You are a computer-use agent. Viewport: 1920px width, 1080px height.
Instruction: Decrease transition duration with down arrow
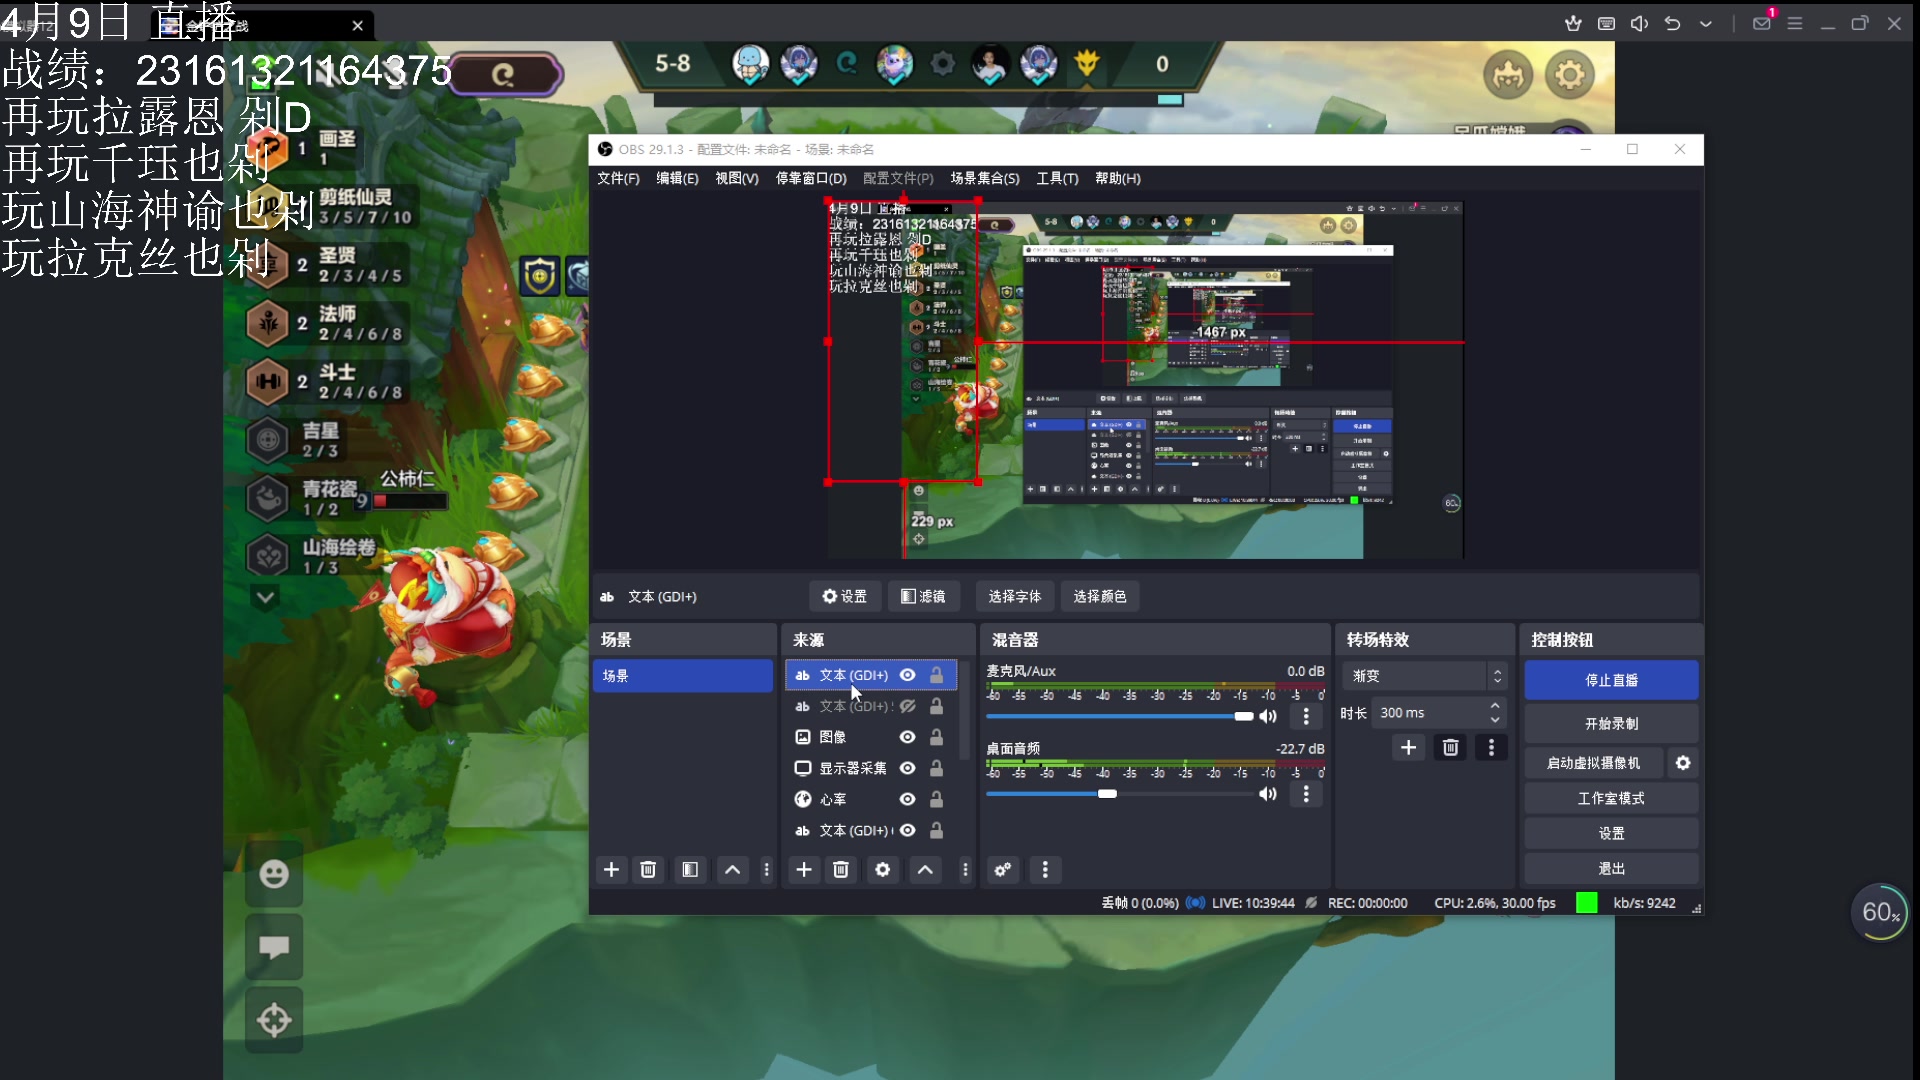pos(1495,720)
